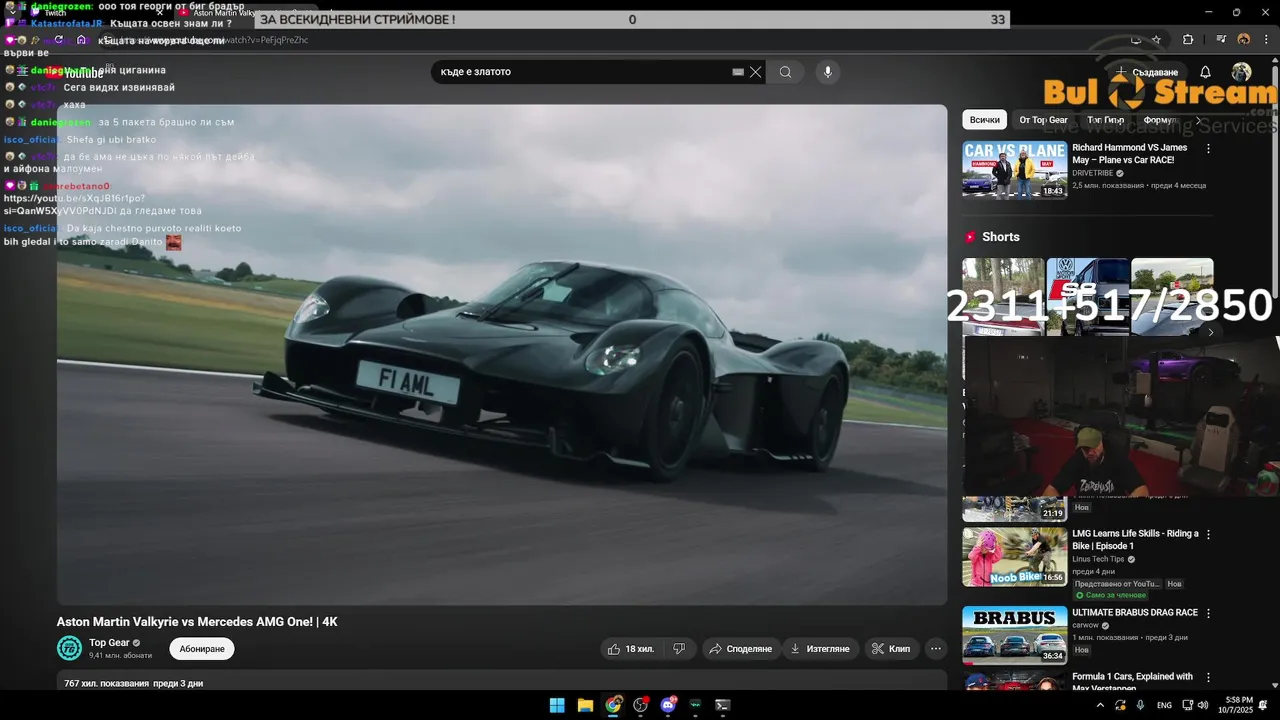Image resolution: width=1280 pixels, height=720 pixels.
Task: Open options menu for BRABUS DRAG RACE
Action: [1208, 613]
